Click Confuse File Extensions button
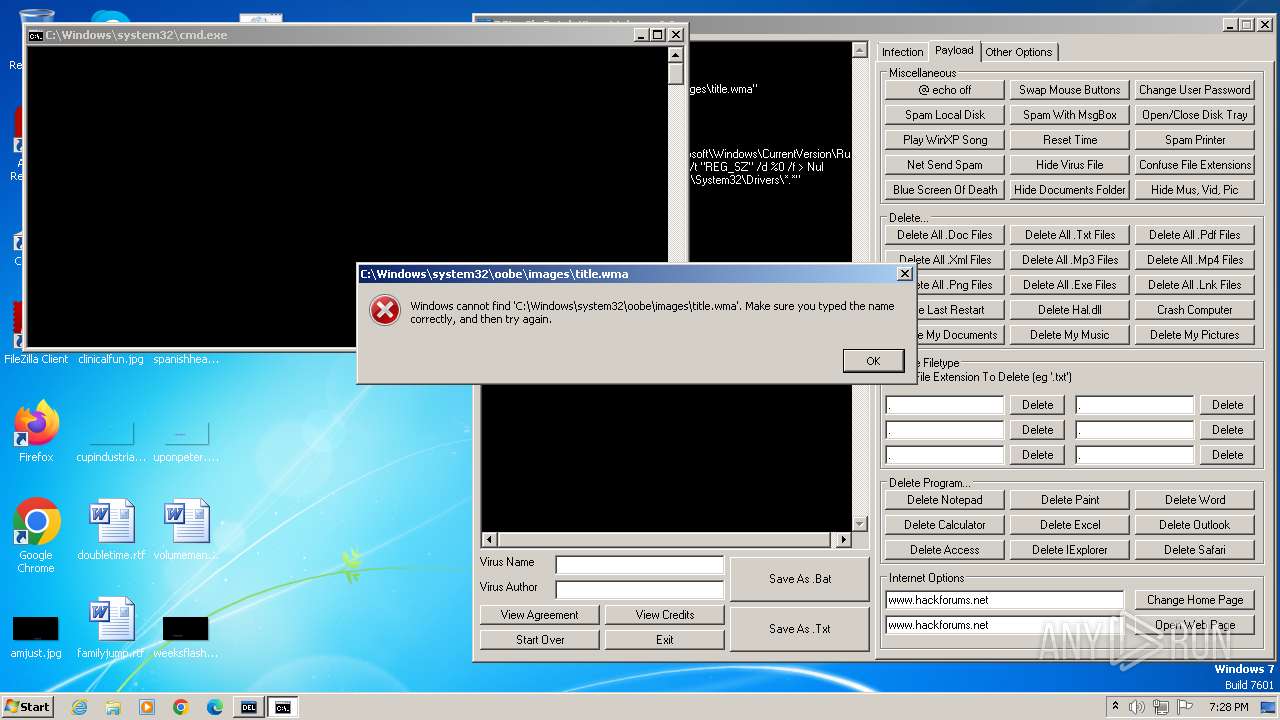The height and width of the screenshot is (720, 1280). pyautogui.click(x=1195, y=165)
